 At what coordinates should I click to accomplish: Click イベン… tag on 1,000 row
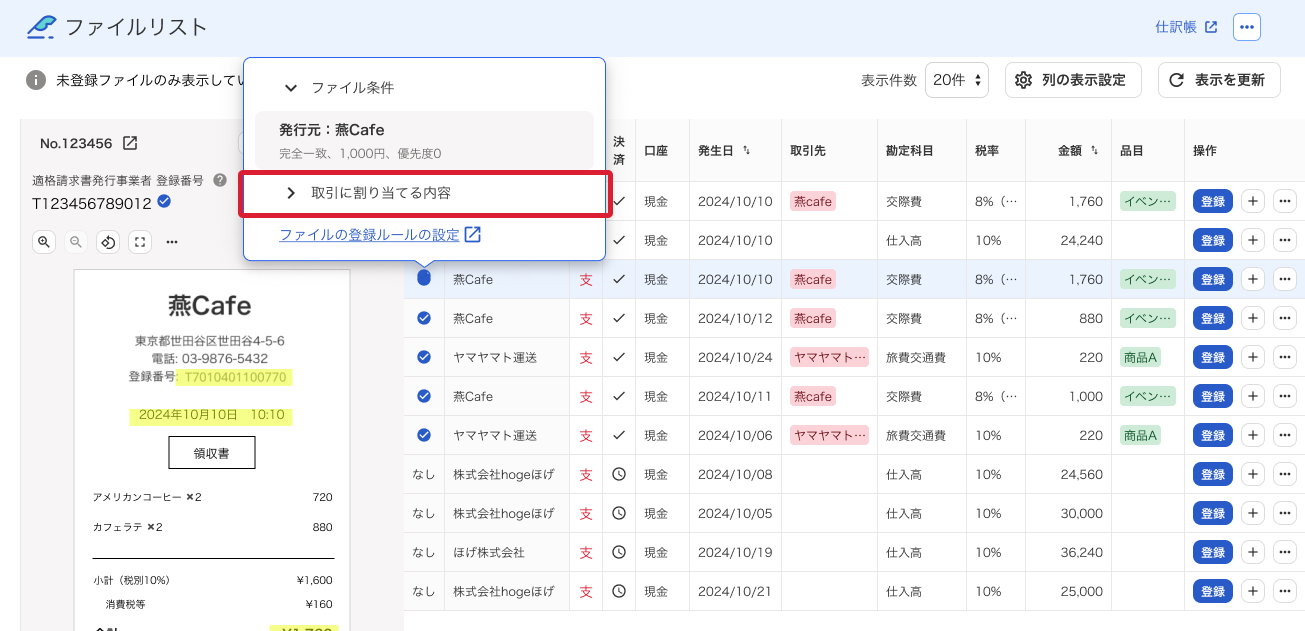click(x=1147, y=396)
